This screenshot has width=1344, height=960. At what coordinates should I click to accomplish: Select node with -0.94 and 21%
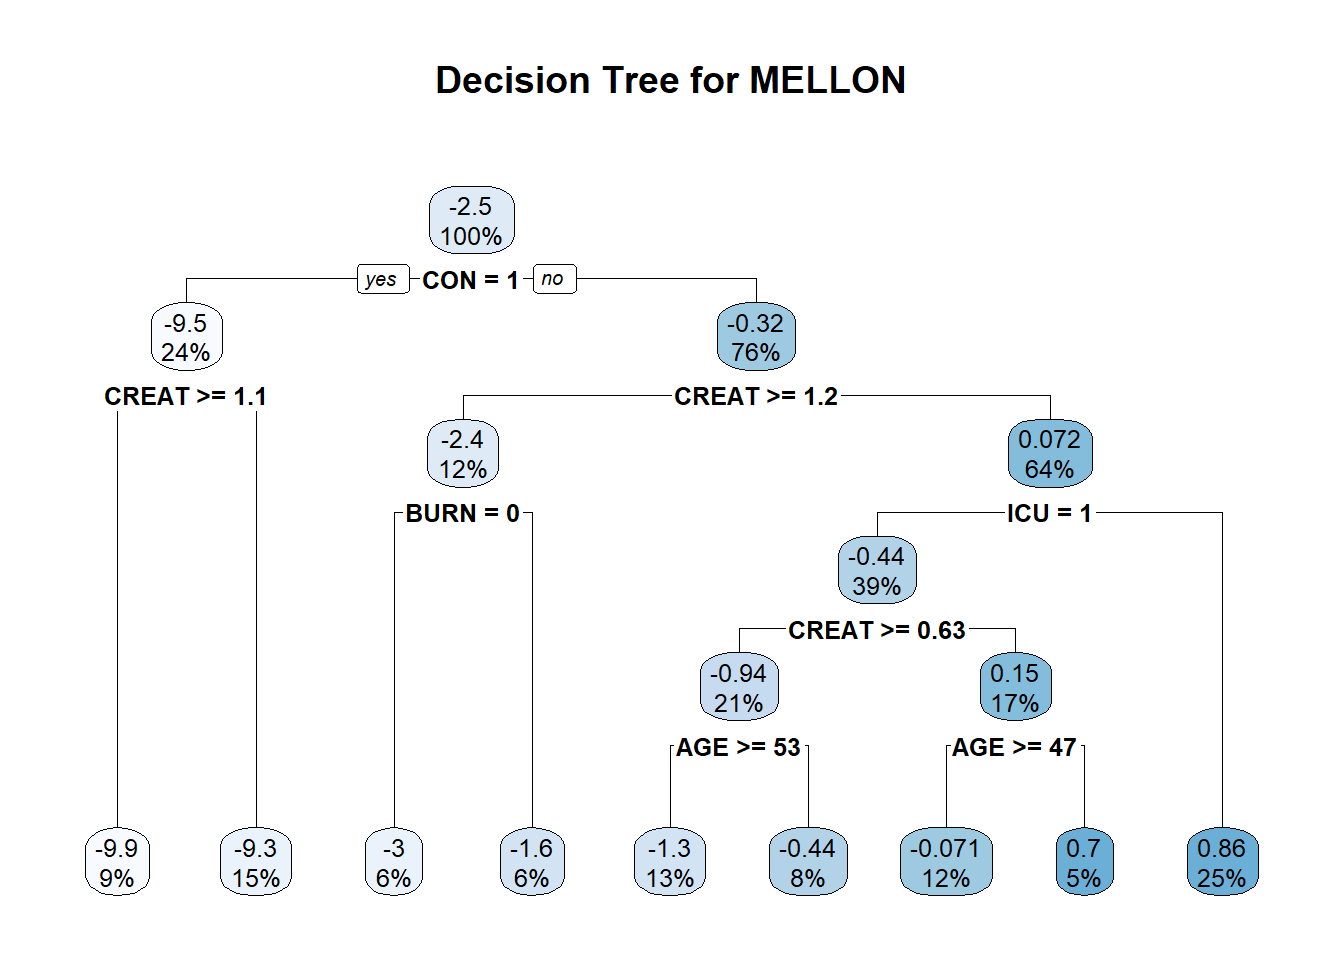(739, 688)
